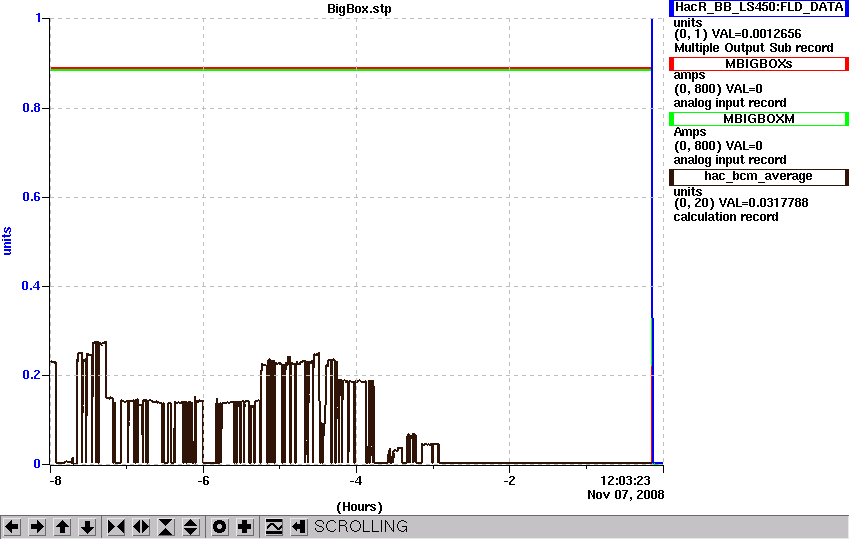The image size is (849, 539).
Task: Click vertical zoom-in icon (hourglass triangles)
Action: (x=166, y=527)
